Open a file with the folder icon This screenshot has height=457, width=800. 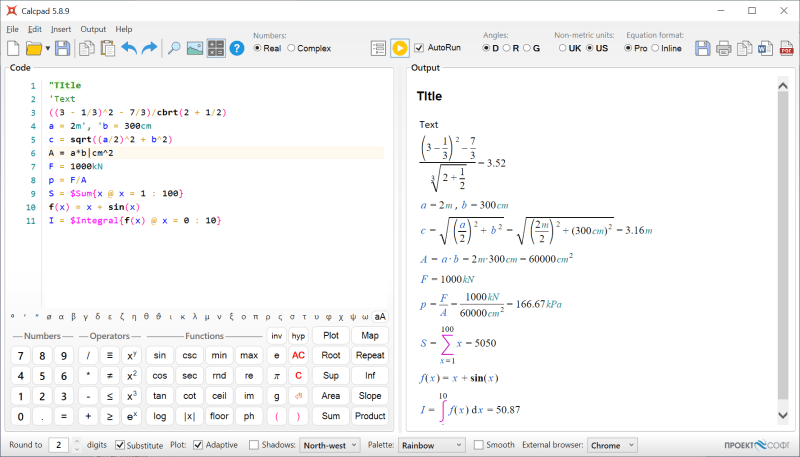[x=34, y=48]
